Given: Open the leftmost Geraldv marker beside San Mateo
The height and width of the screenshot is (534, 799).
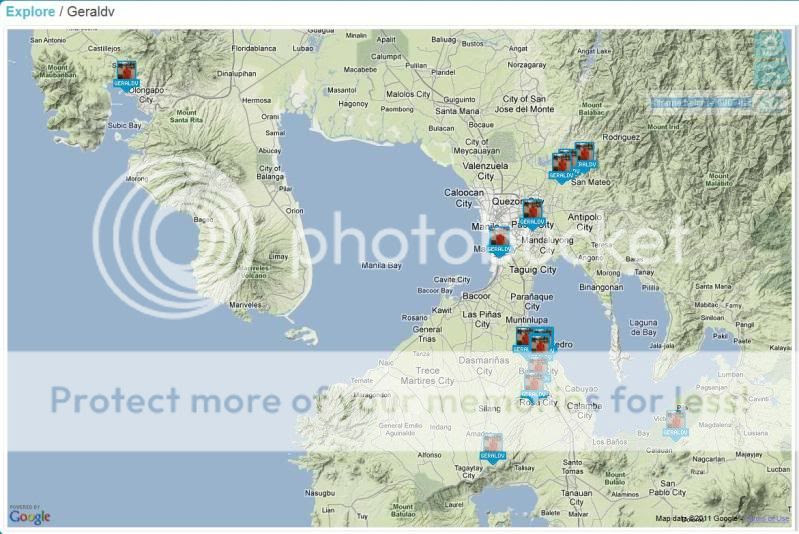Looking at the screenshot, I should click(x=561, y=168).
